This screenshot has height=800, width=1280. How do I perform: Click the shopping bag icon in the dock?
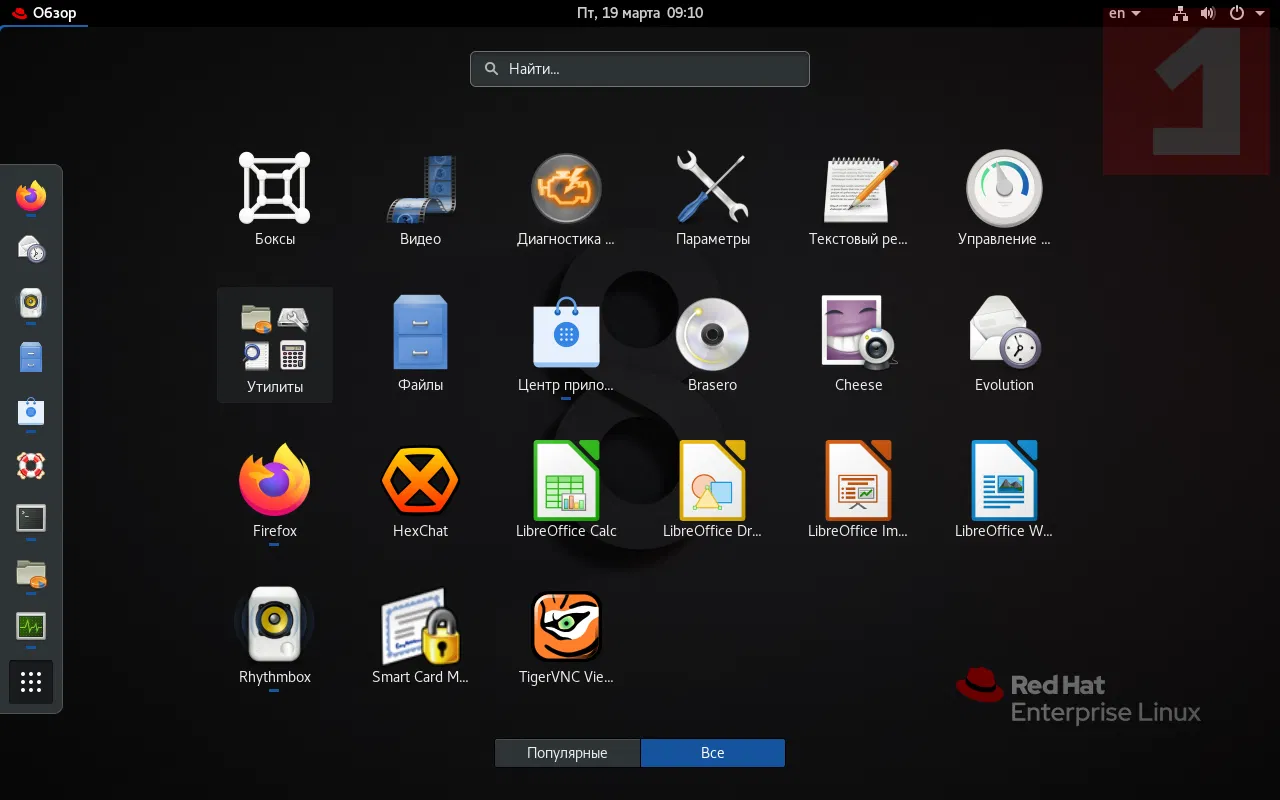click(31, 411)
